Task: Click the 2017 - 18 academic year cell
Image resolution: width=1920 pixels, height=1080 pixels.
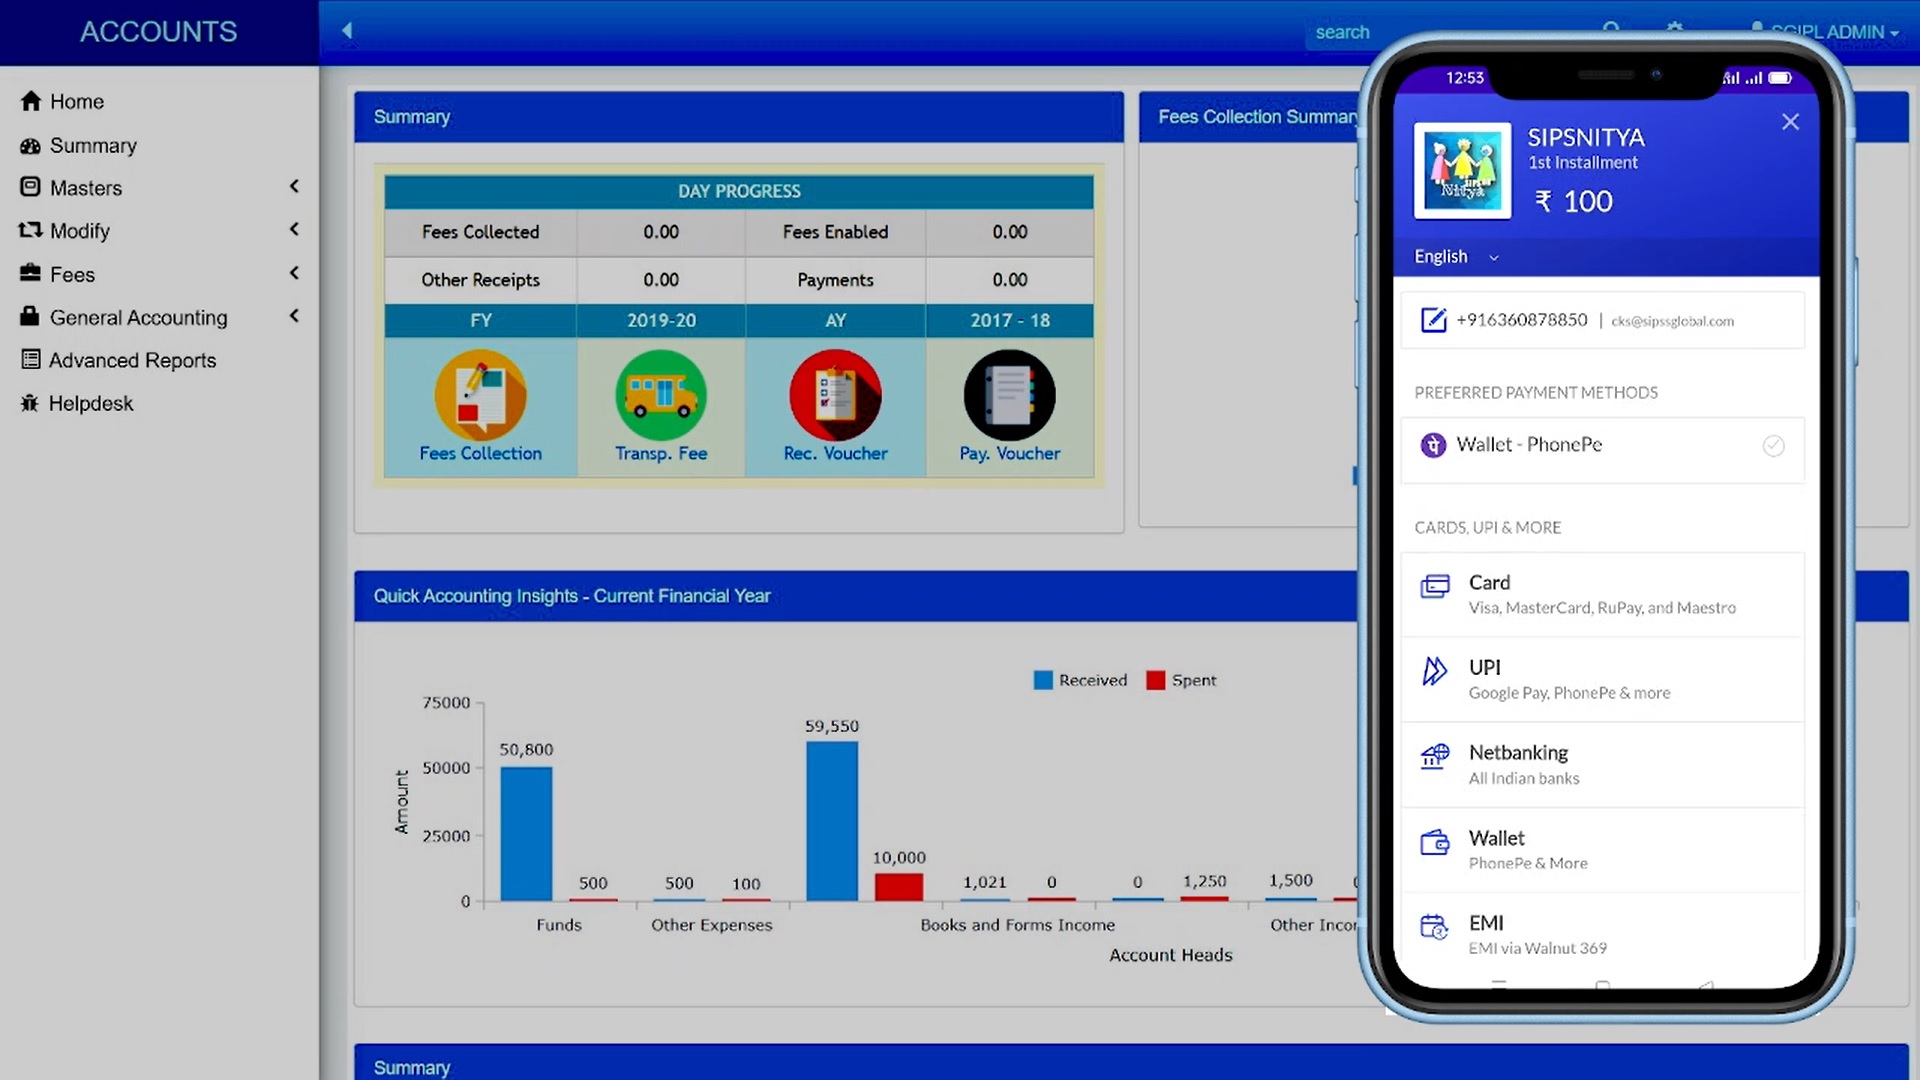Action: 1010,320
